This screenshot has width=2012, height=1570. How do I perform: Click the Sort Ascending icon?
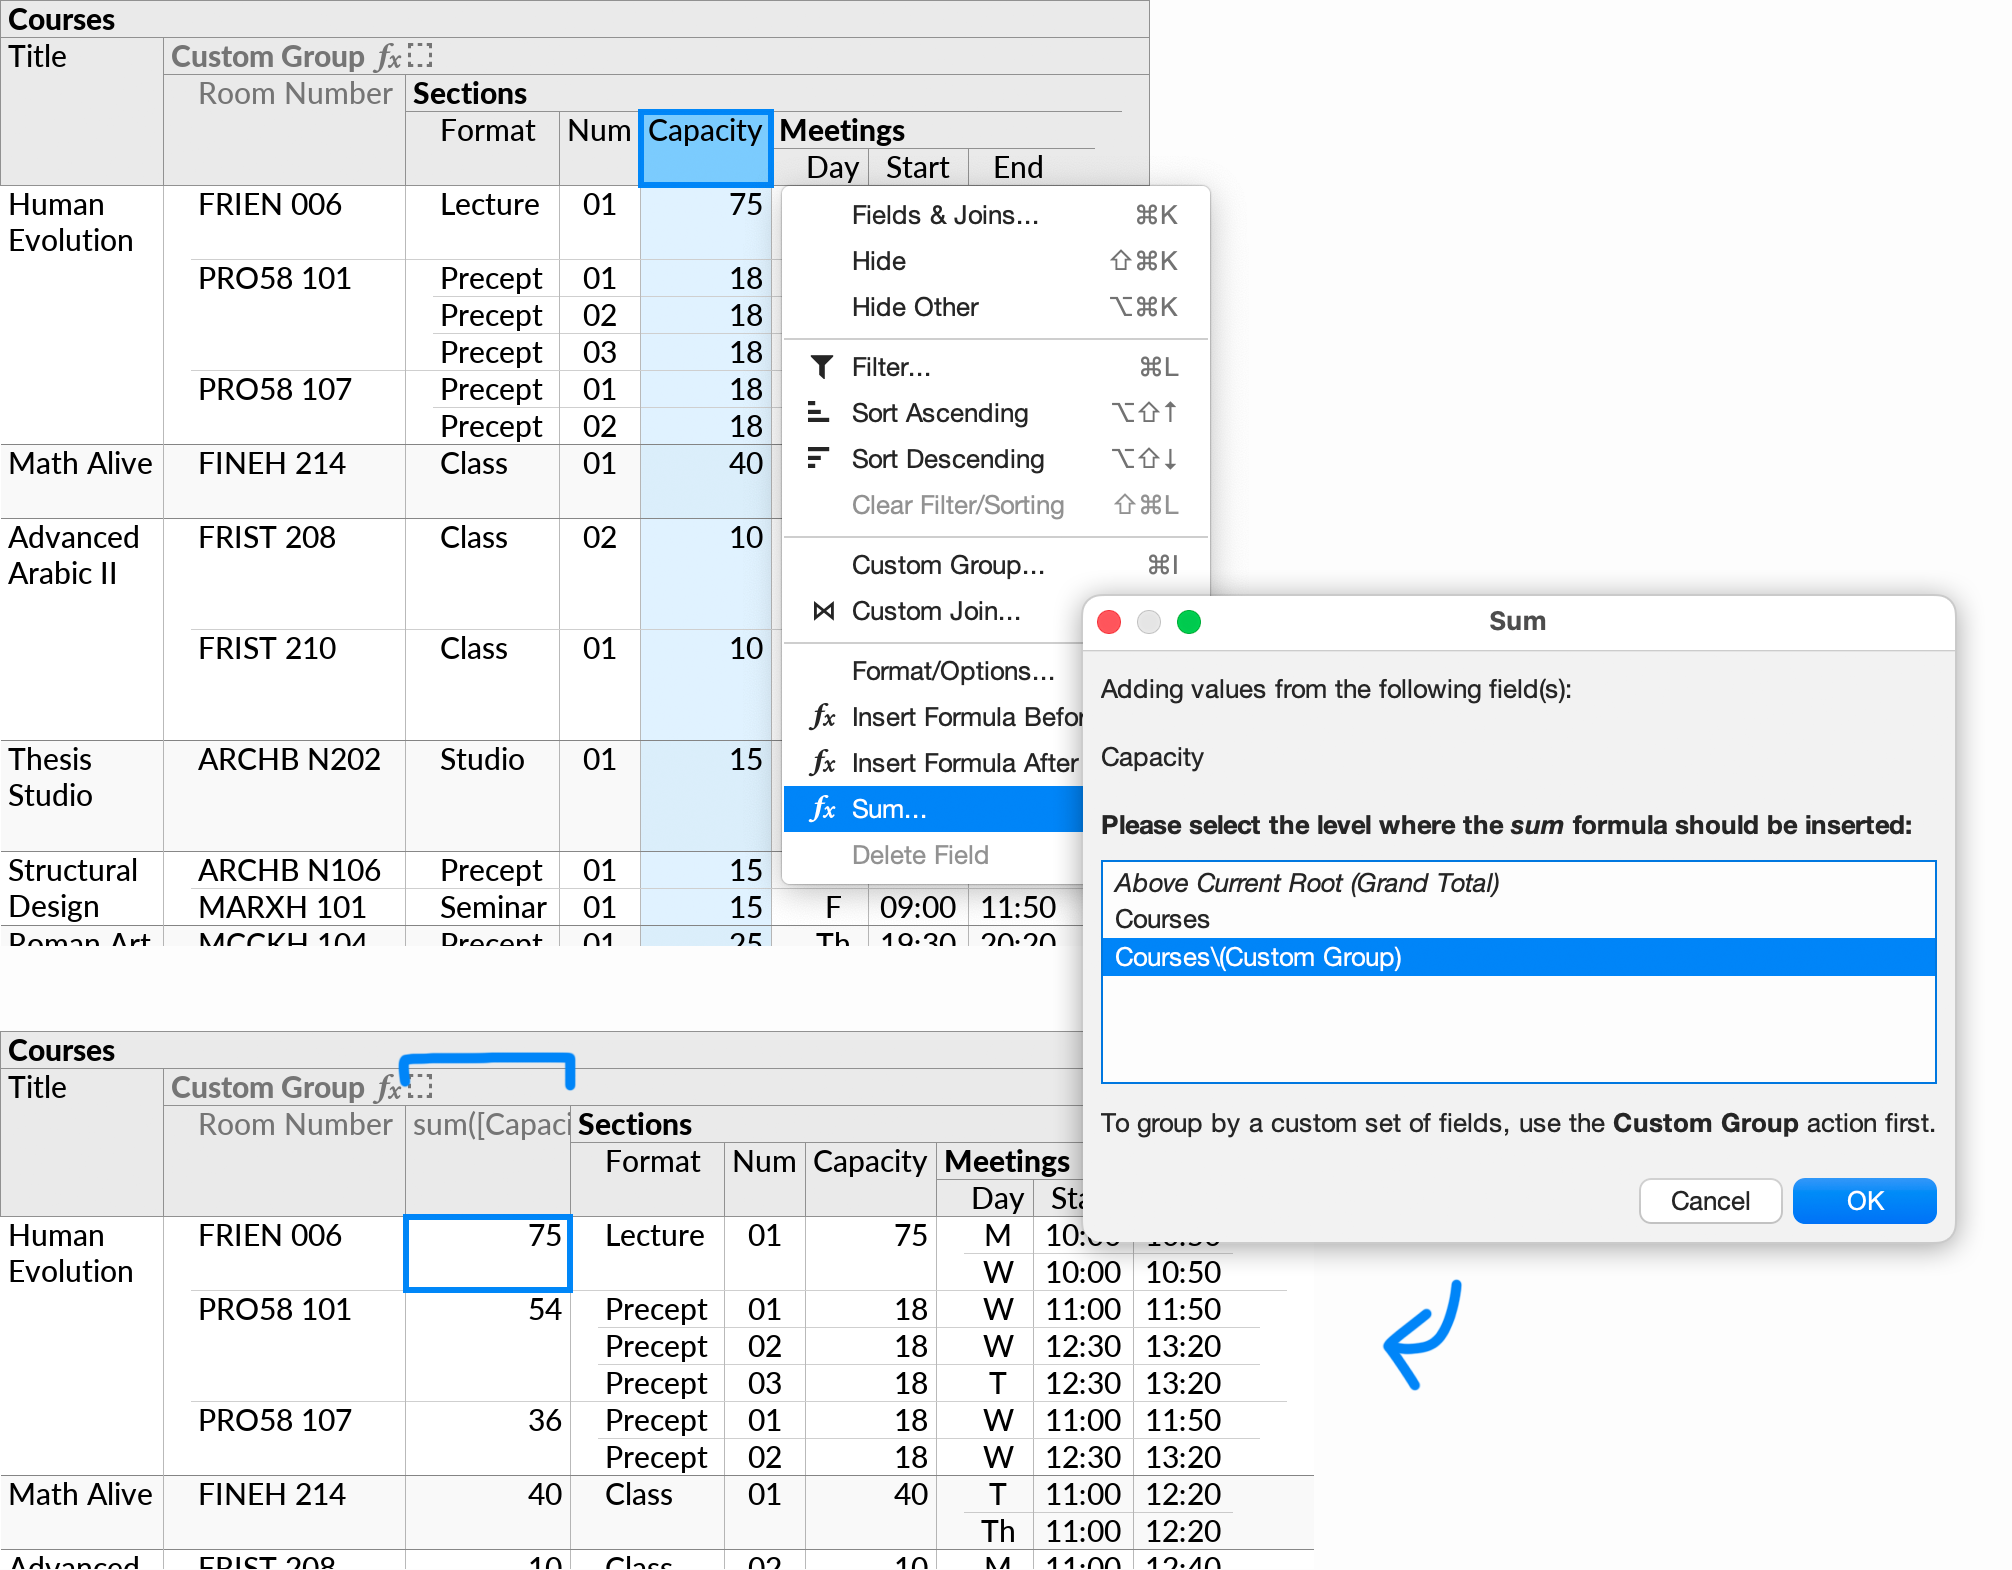[x=818, y=412]
